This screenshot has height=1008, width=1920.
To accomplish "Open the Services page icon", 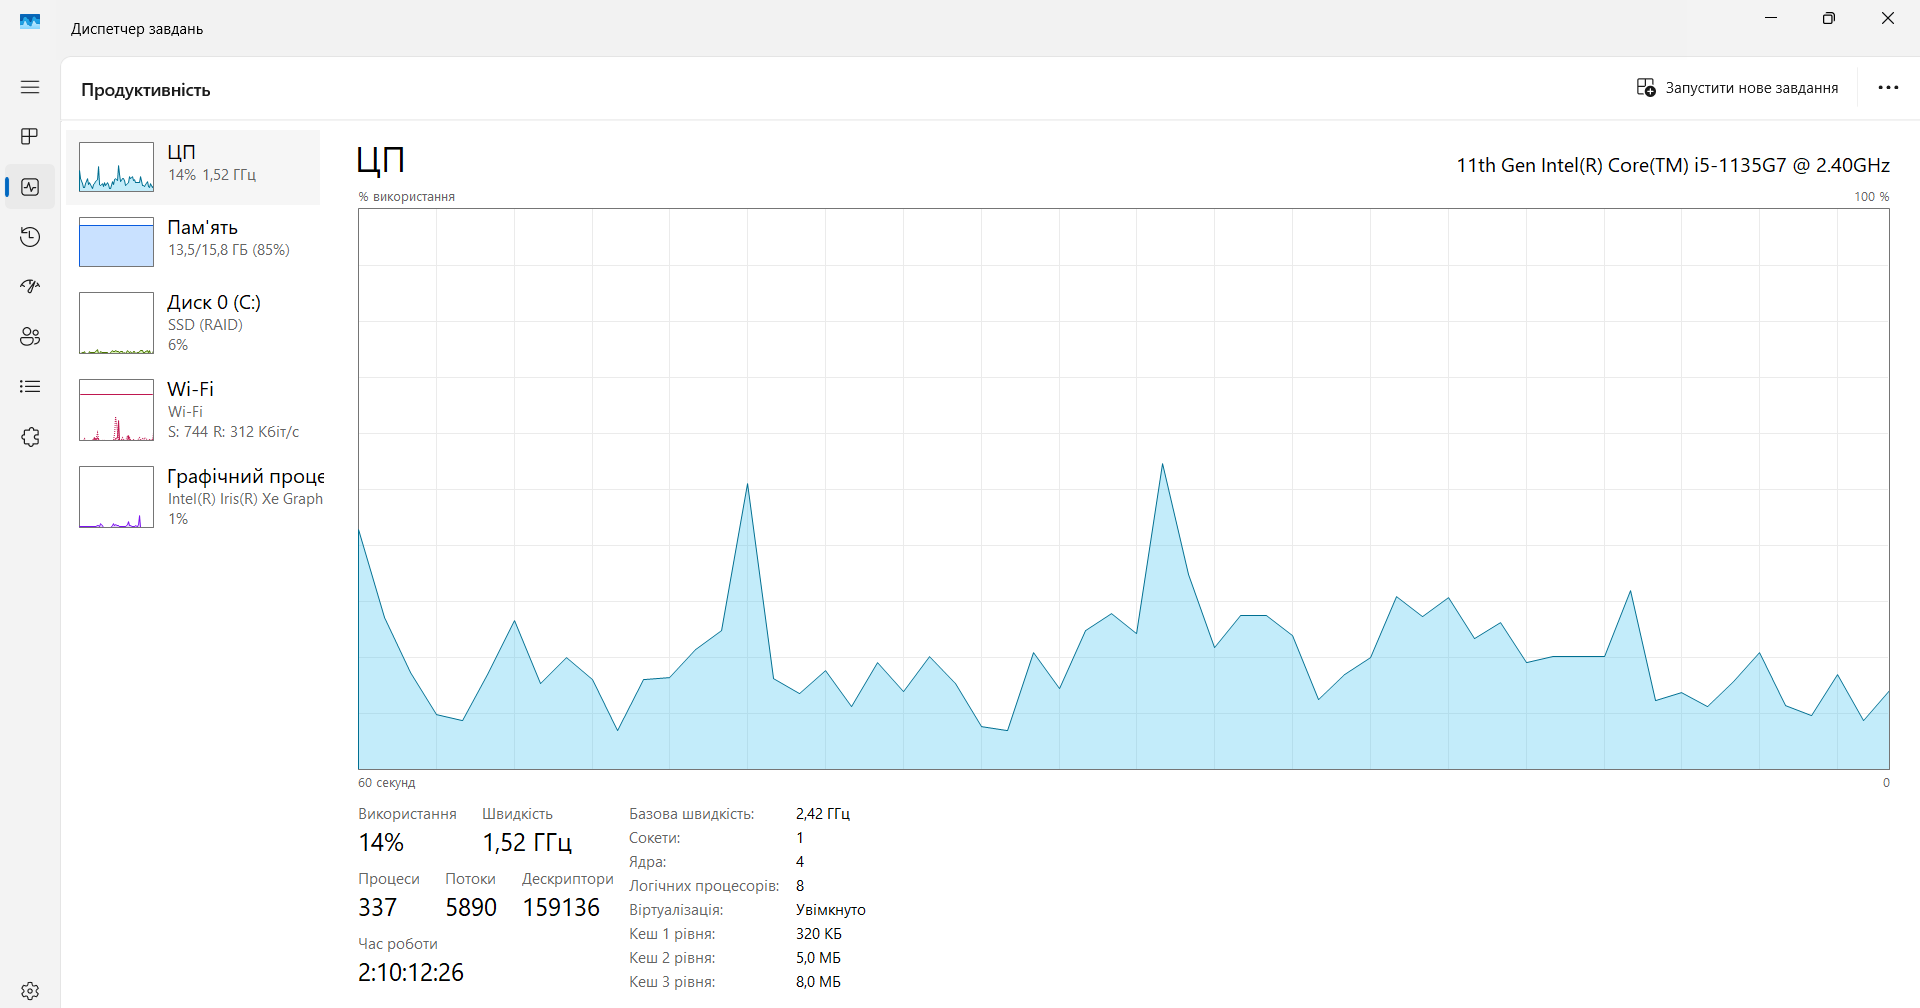I will coord(30,437).
